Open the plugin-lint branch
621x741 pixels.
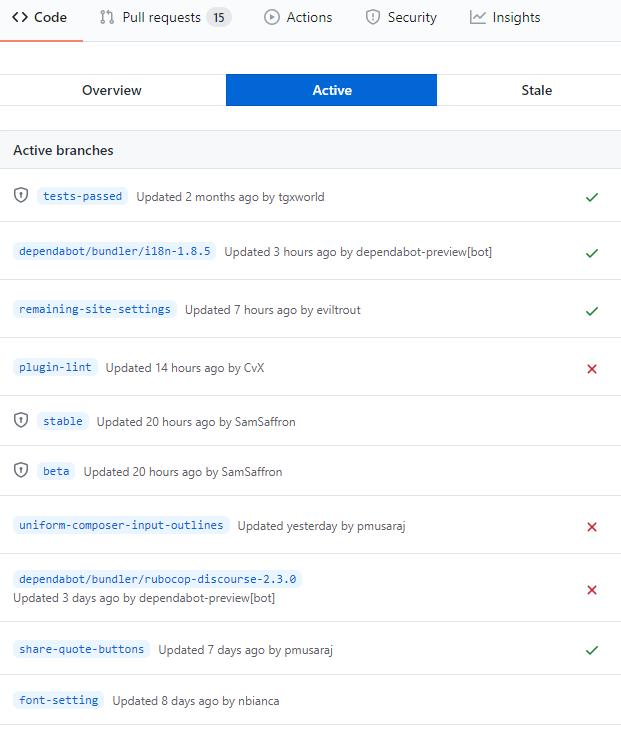coord(55,367)
